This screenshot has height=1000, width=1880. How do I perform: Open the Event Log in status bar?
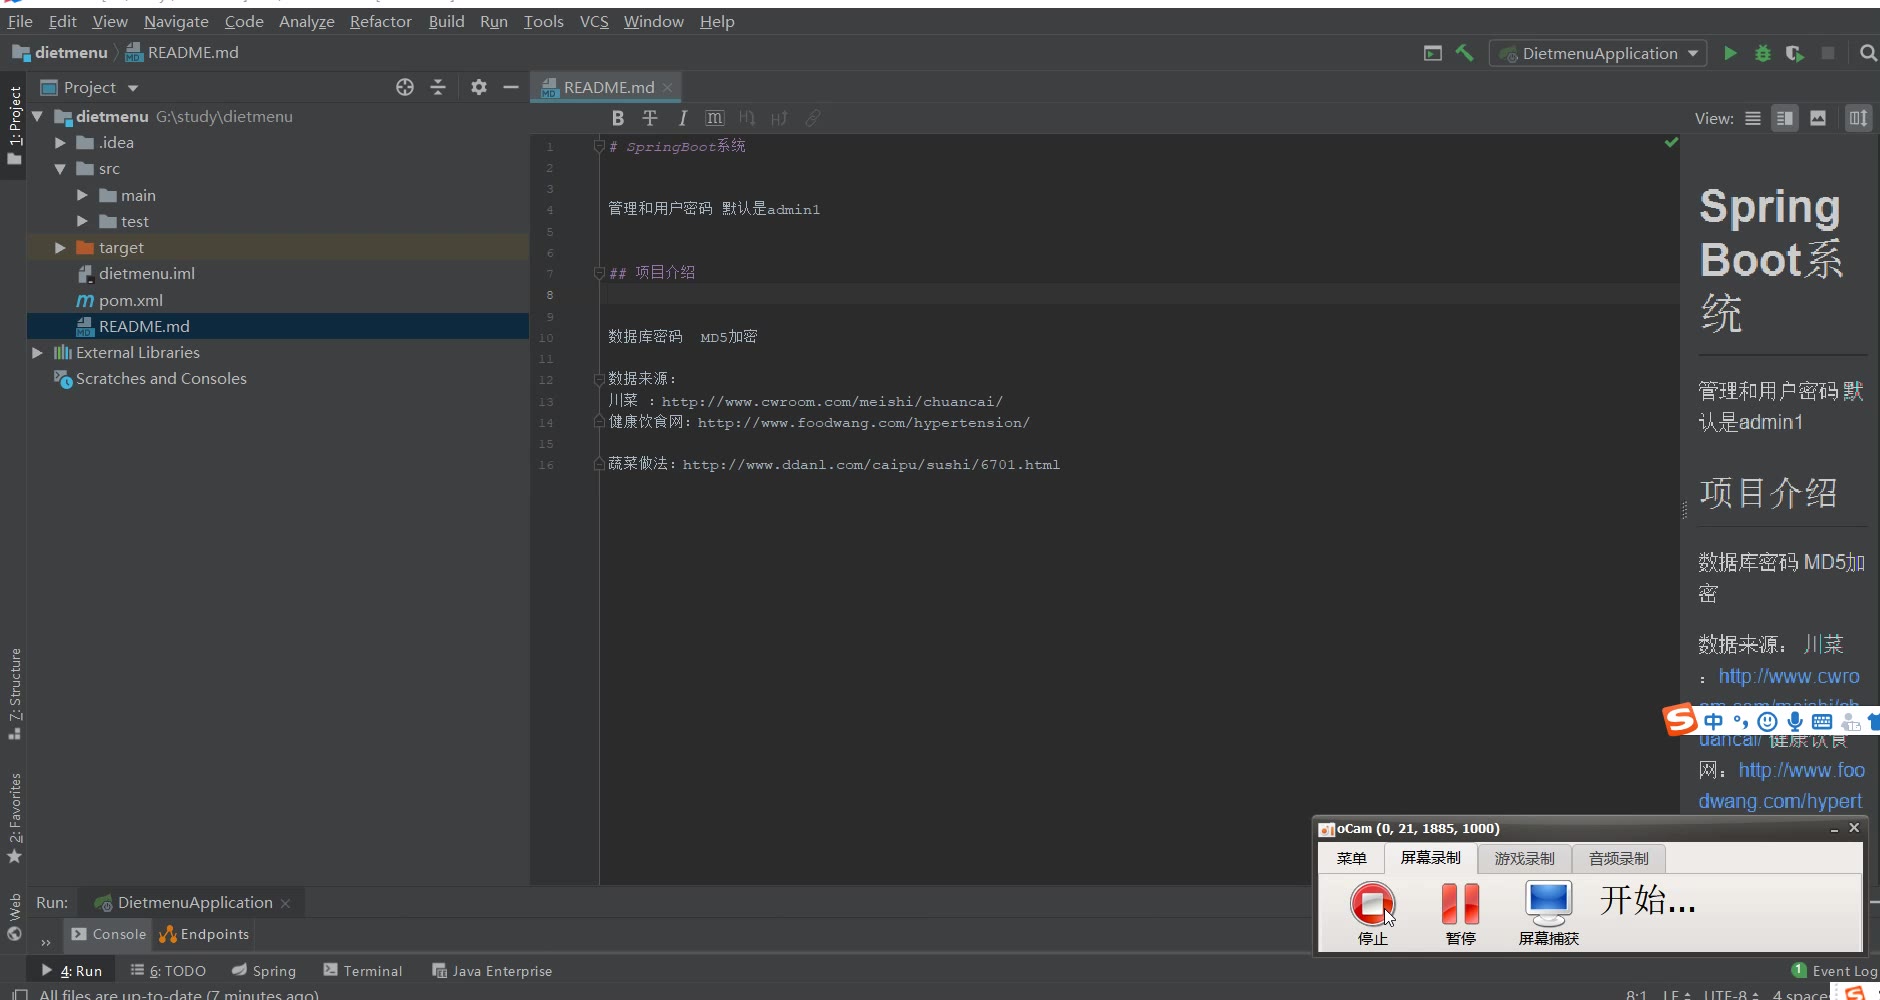(x=1834, y=970)
